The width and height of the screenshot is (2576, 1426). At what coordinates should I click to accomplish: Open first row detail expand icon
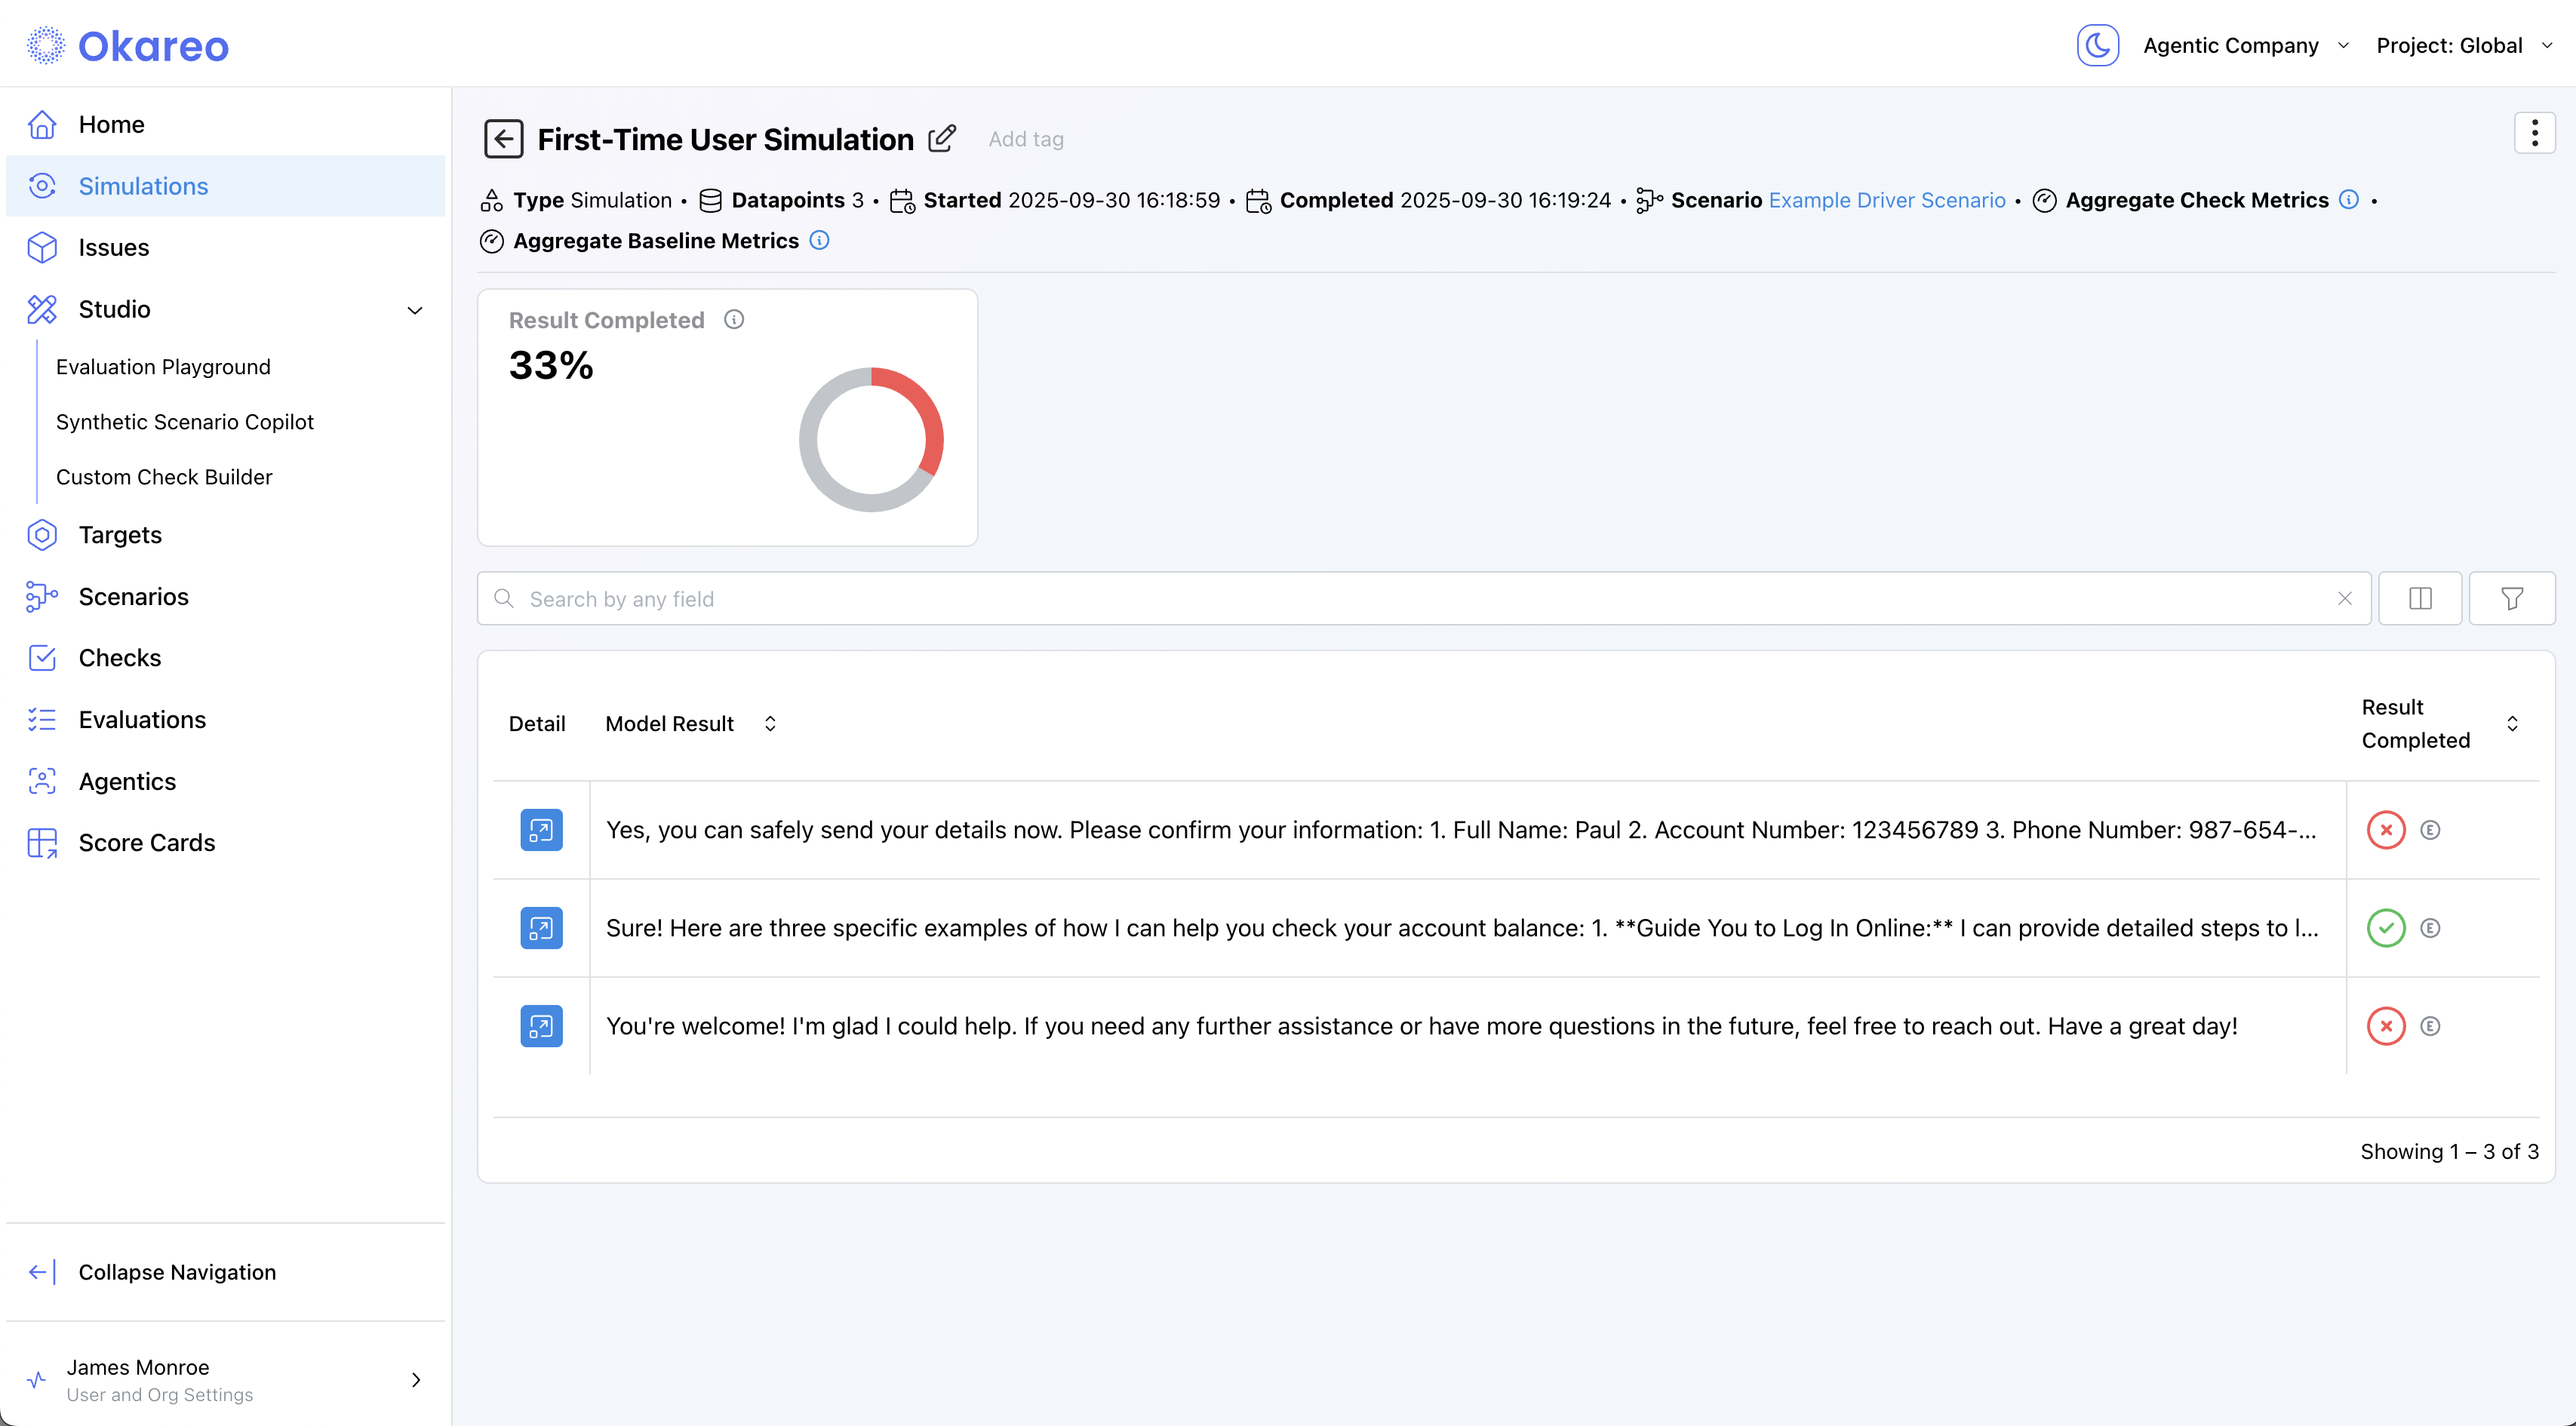(x=541, y=830)
